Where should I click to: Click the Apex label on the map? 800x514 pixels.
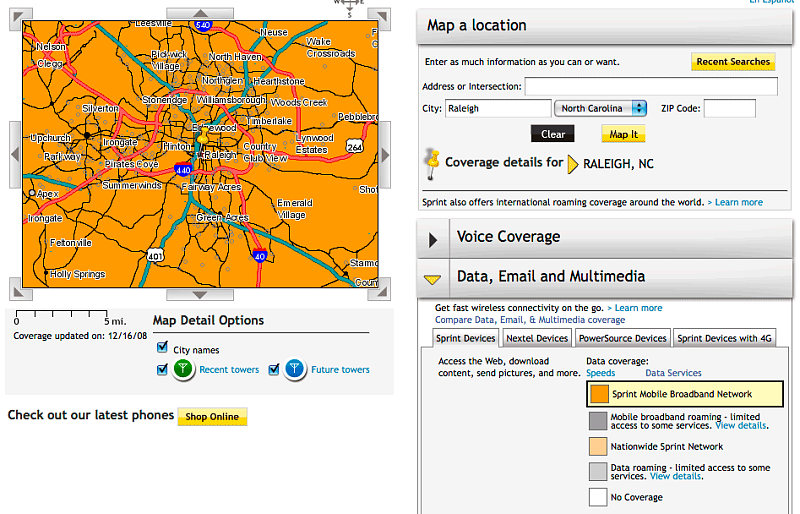(x=47, y=194)
